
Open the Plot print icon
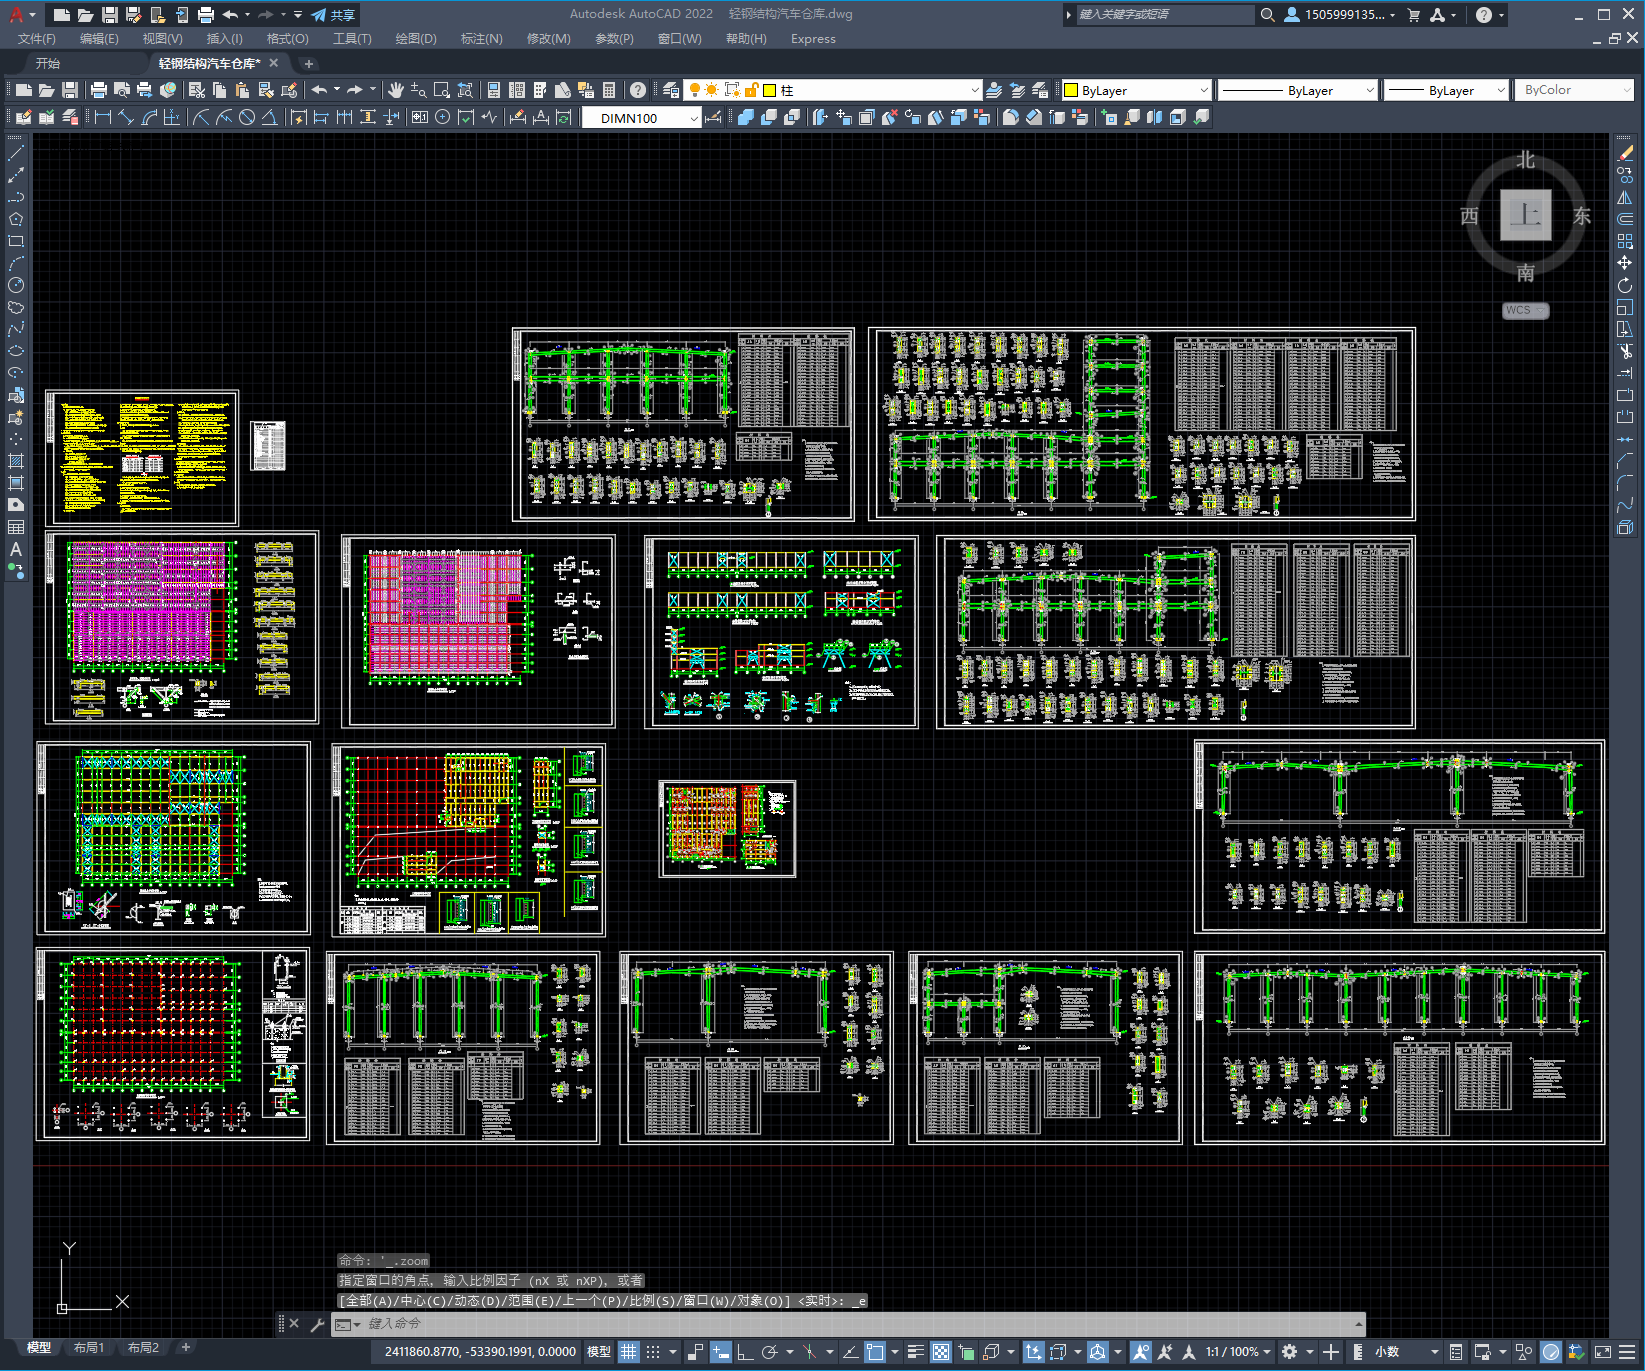pyautogui.click(x=99, y=90)
